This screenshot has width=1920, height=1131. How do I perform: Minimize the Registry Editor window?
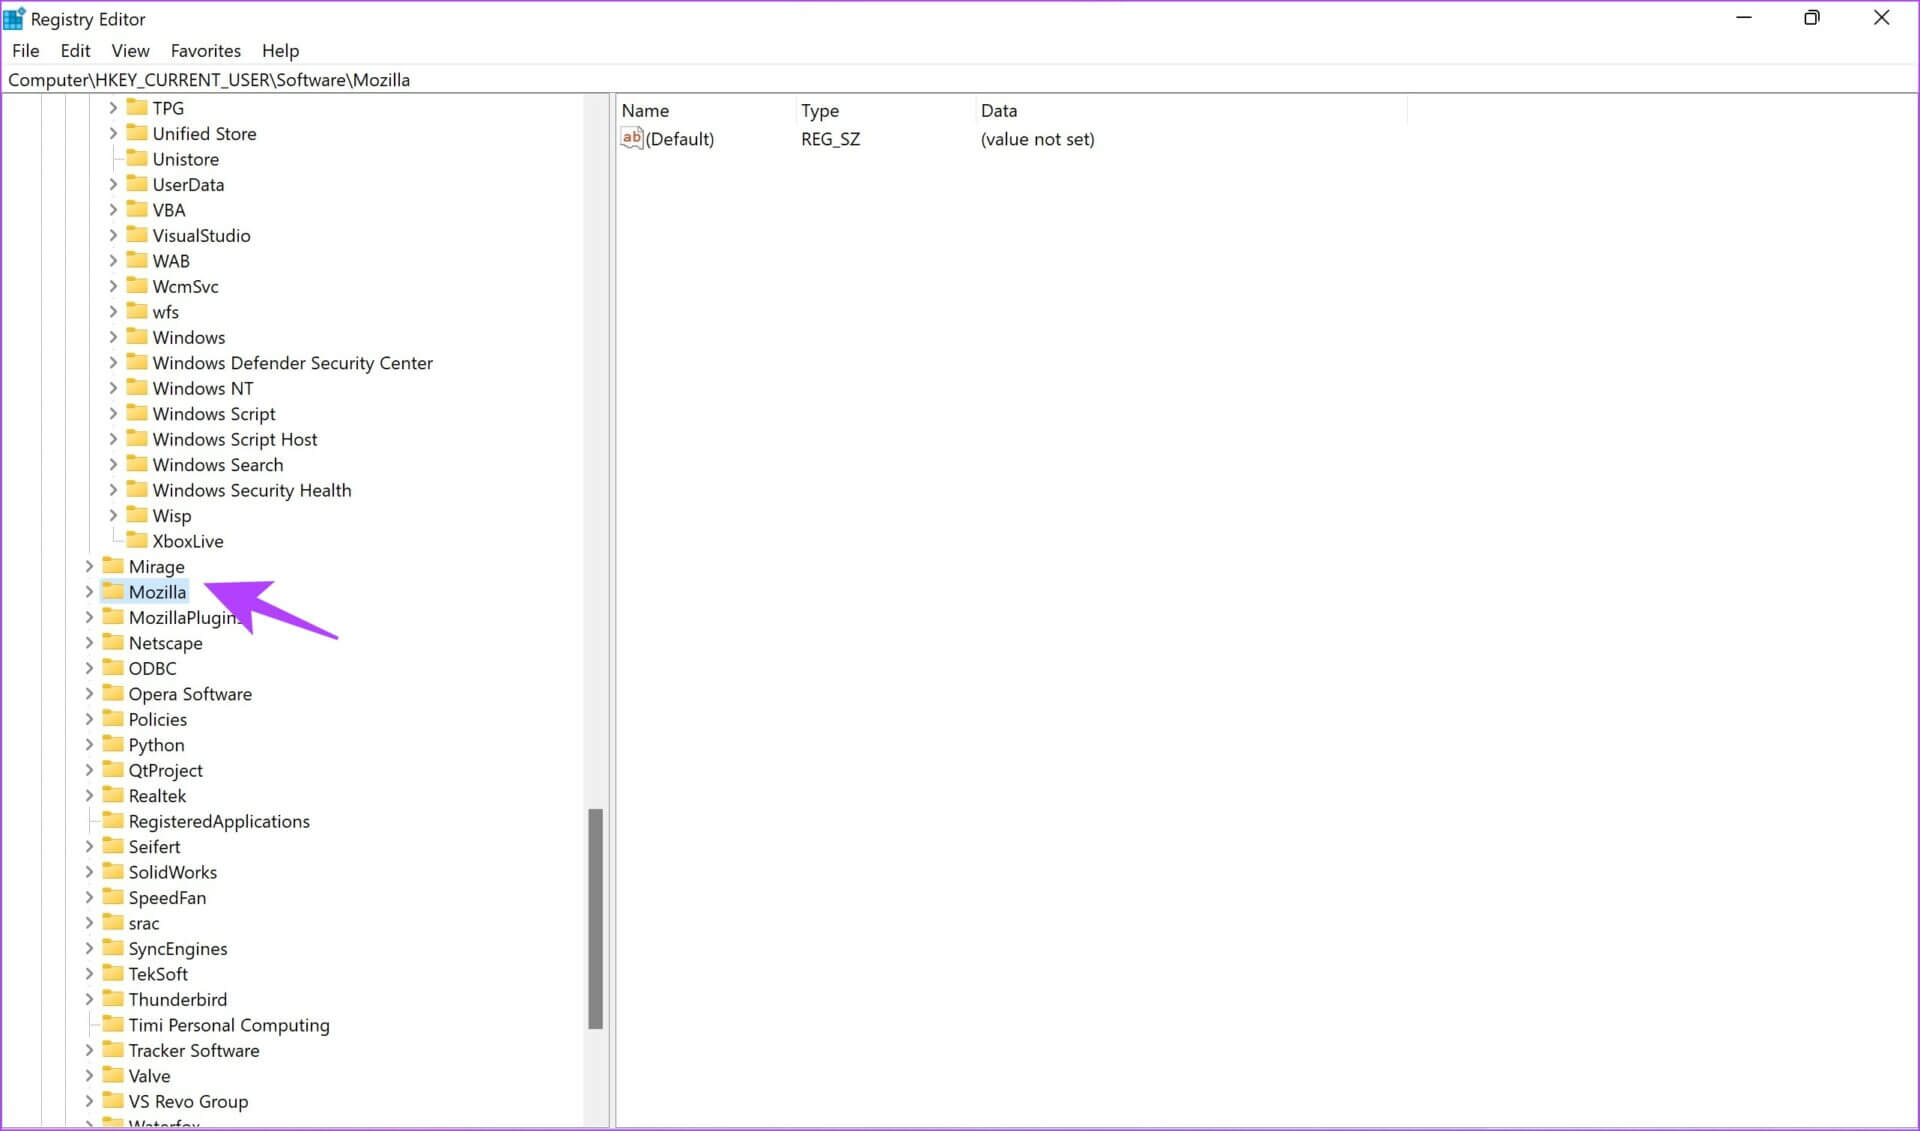pos(1744,18)
